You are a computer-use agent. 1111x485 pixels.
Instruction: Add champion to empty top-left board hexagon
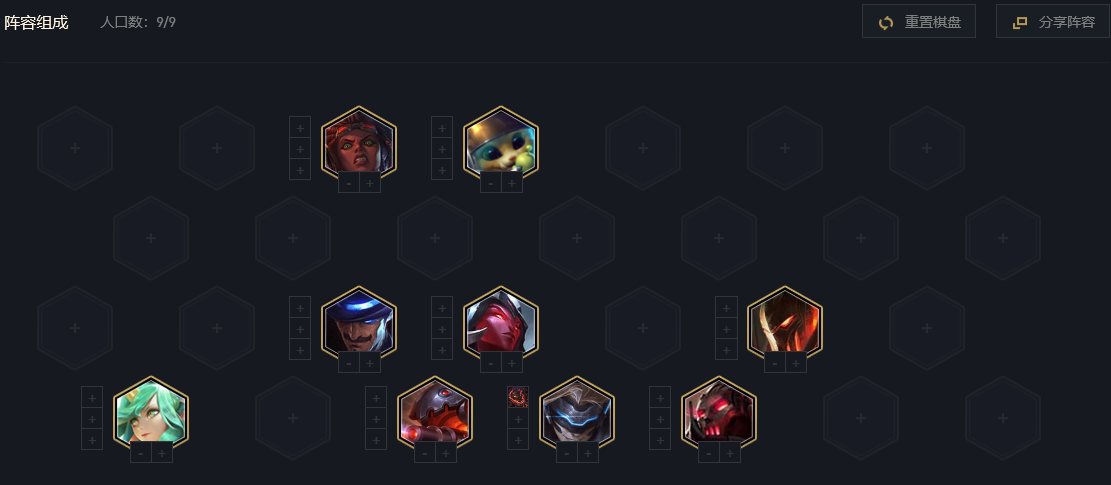(x=75, y=148)
